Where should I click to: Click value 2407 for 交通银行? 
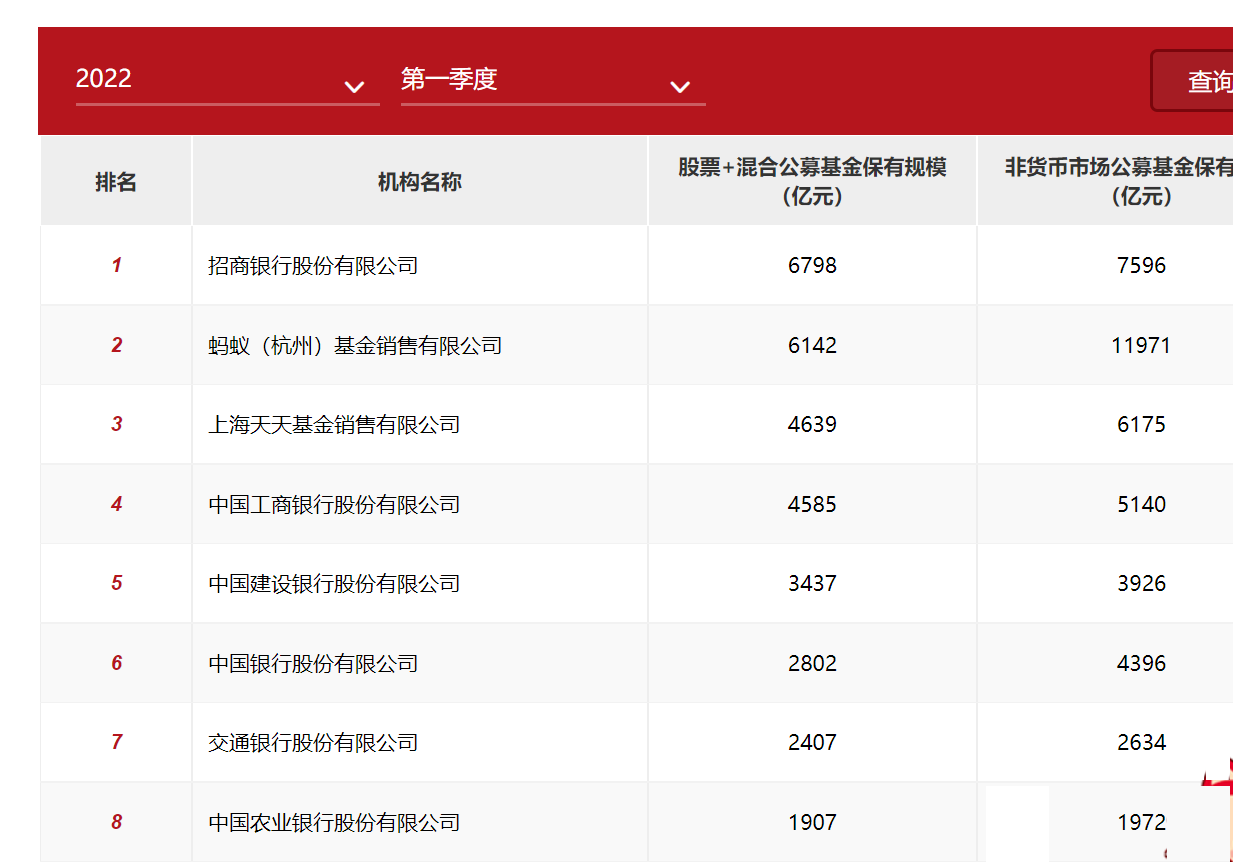[812, 743]
